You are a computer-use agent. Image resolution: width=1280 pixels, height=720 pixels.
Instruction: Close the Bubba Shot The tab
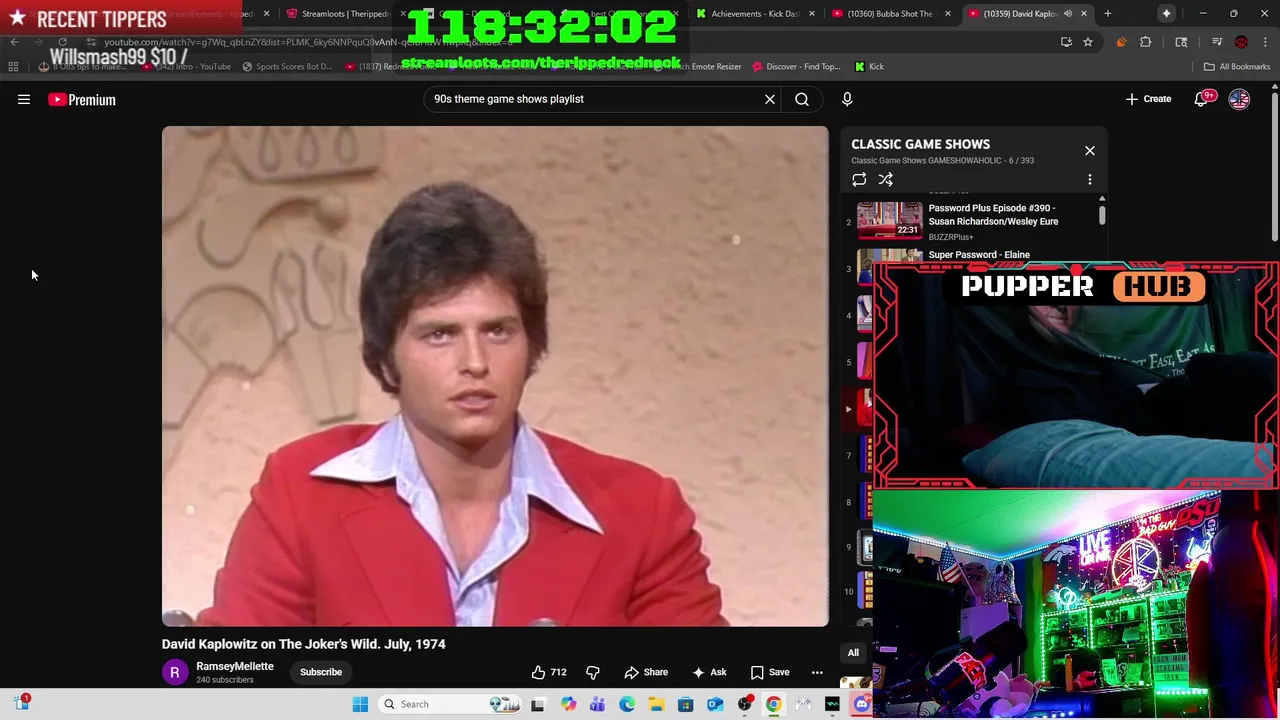[x=948, y=14]
